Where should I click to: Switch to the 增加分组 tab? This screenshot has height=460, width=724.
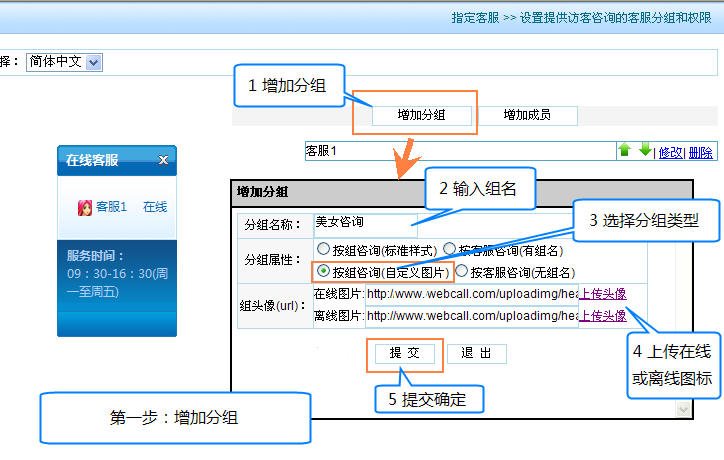(x=421, y=115)
